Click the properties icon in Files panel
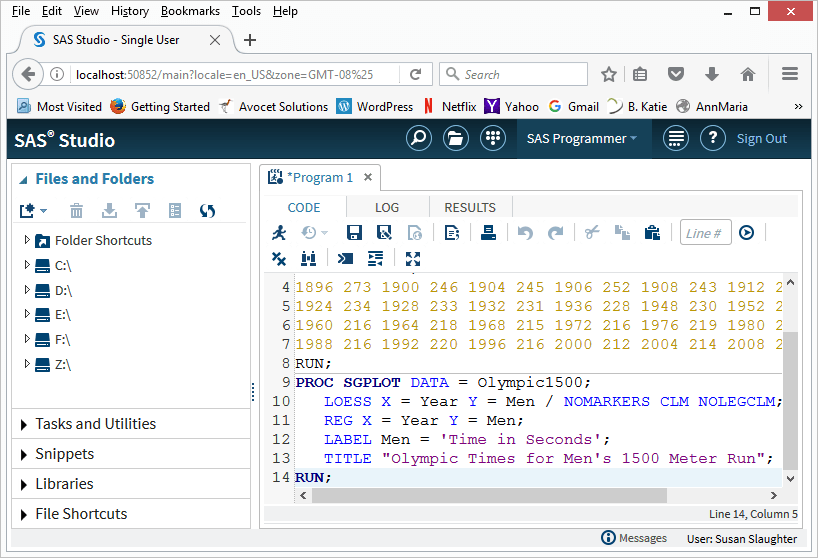Viewport: 818px width, 558px height. (x=175, y=211)
